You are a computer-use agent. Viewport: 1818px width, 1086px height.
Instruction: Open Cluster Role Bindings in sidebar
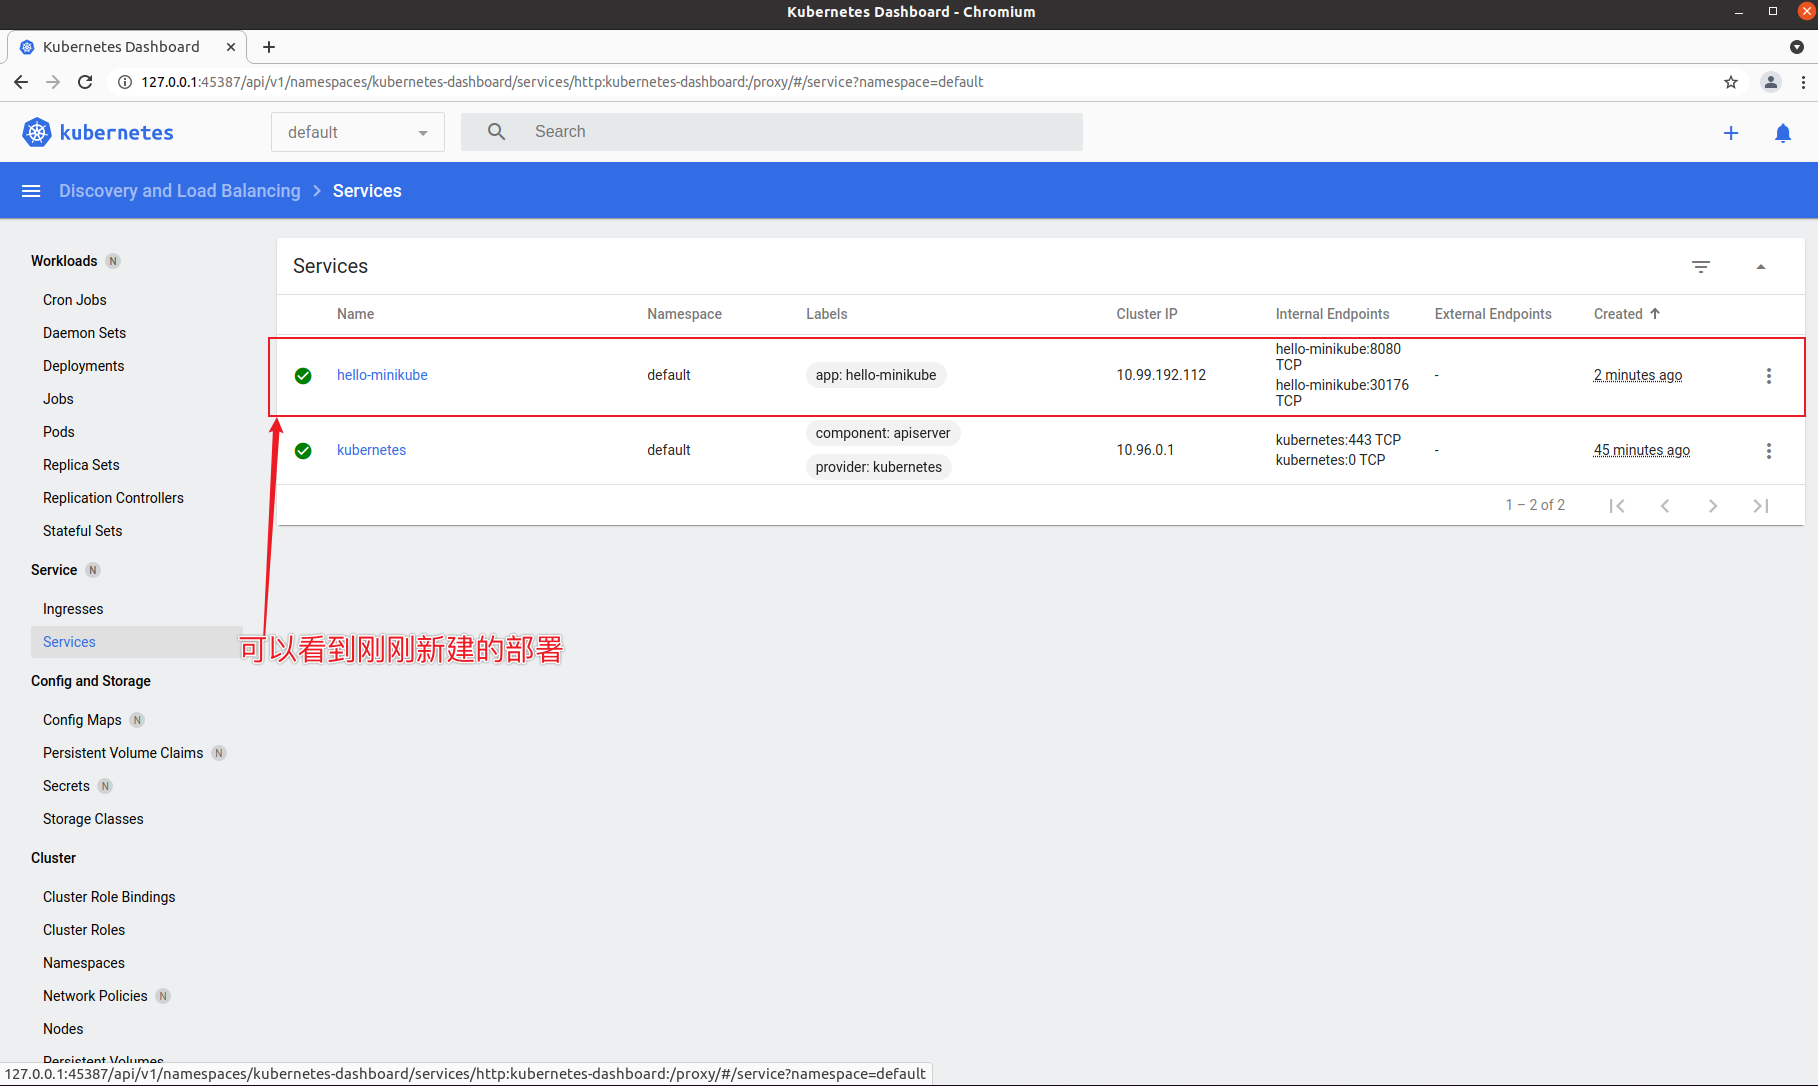(109, 897)
